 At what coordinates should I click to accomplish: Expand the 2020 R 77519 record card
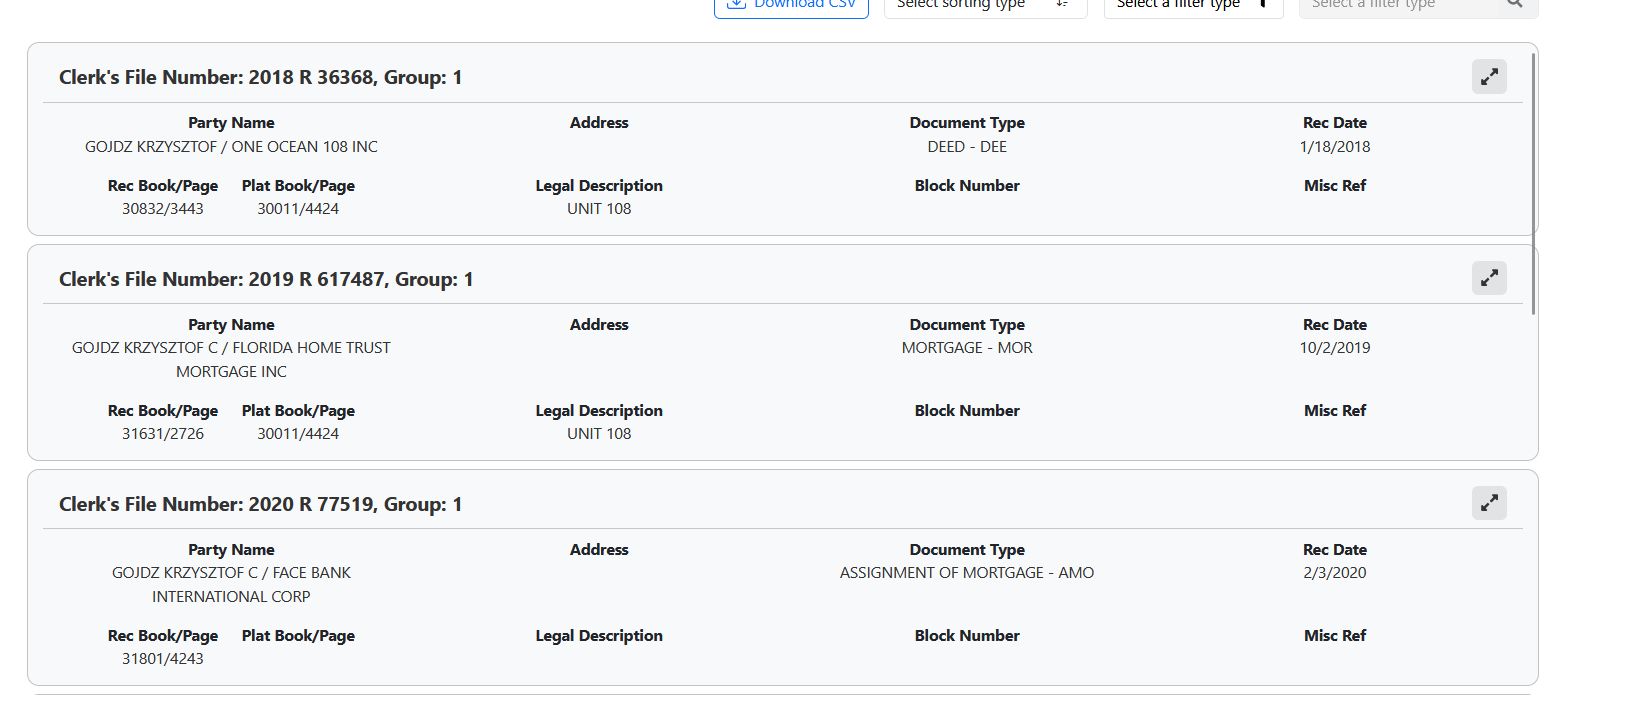pos(1489,503)
